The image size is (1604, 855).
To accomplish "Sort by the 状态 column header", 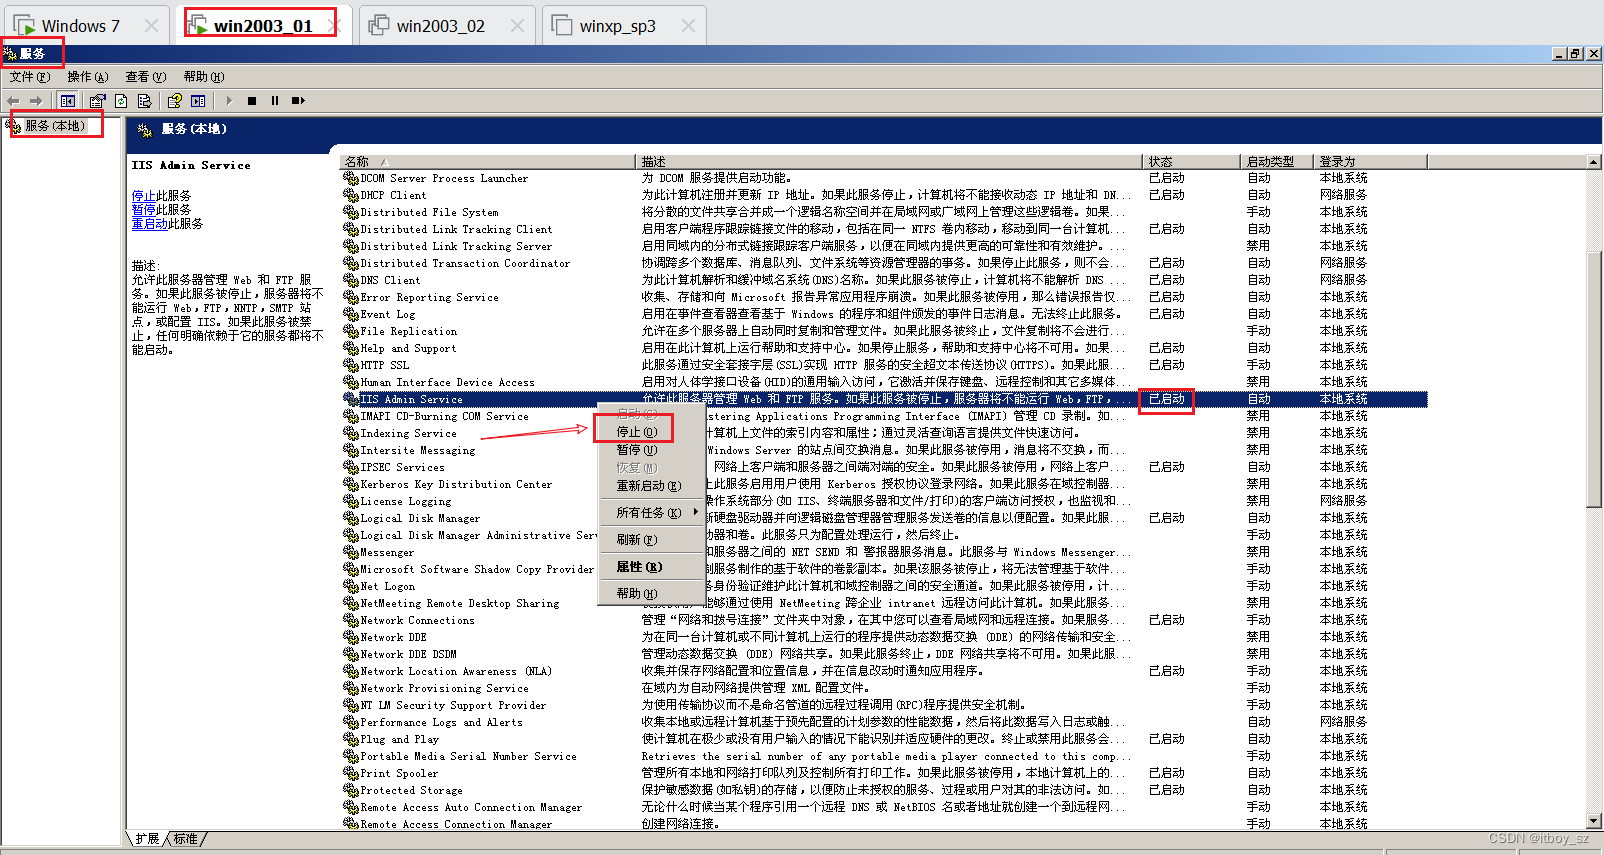I will click(x=1191, y=161).
